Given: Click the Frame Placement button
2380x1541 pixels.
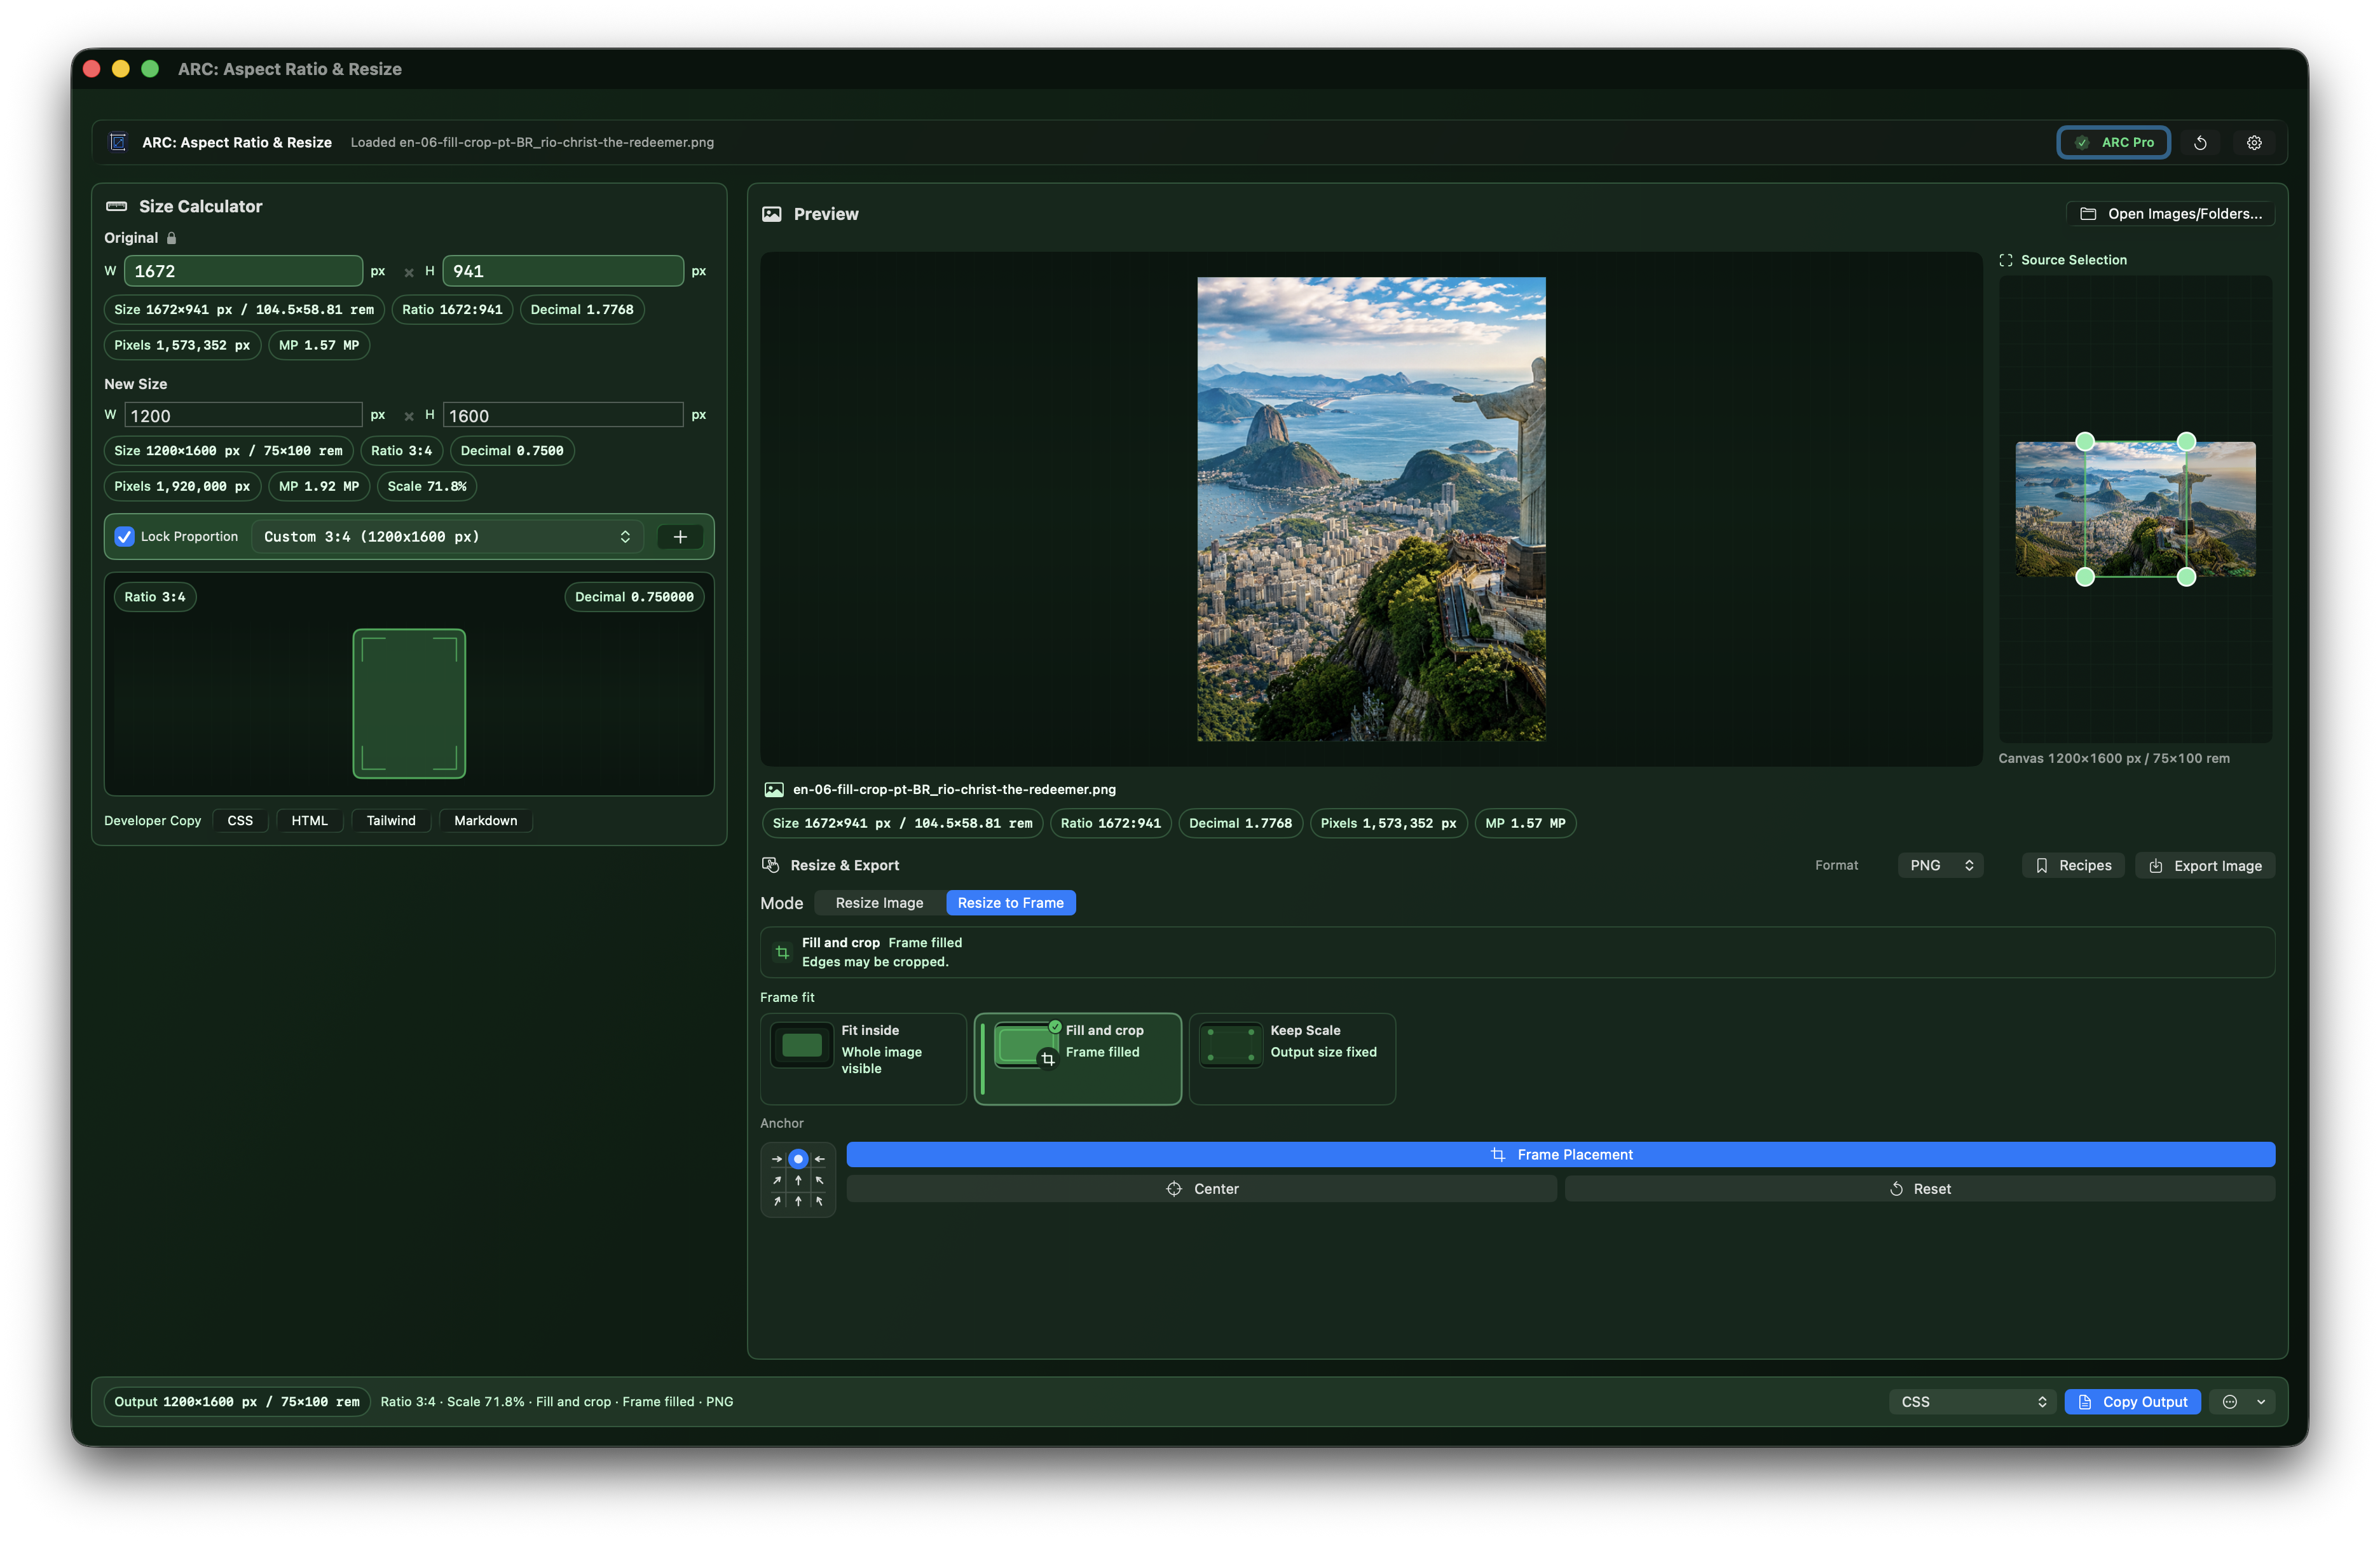Looking at the screenshot, I should click(x=1560, y=1154).
